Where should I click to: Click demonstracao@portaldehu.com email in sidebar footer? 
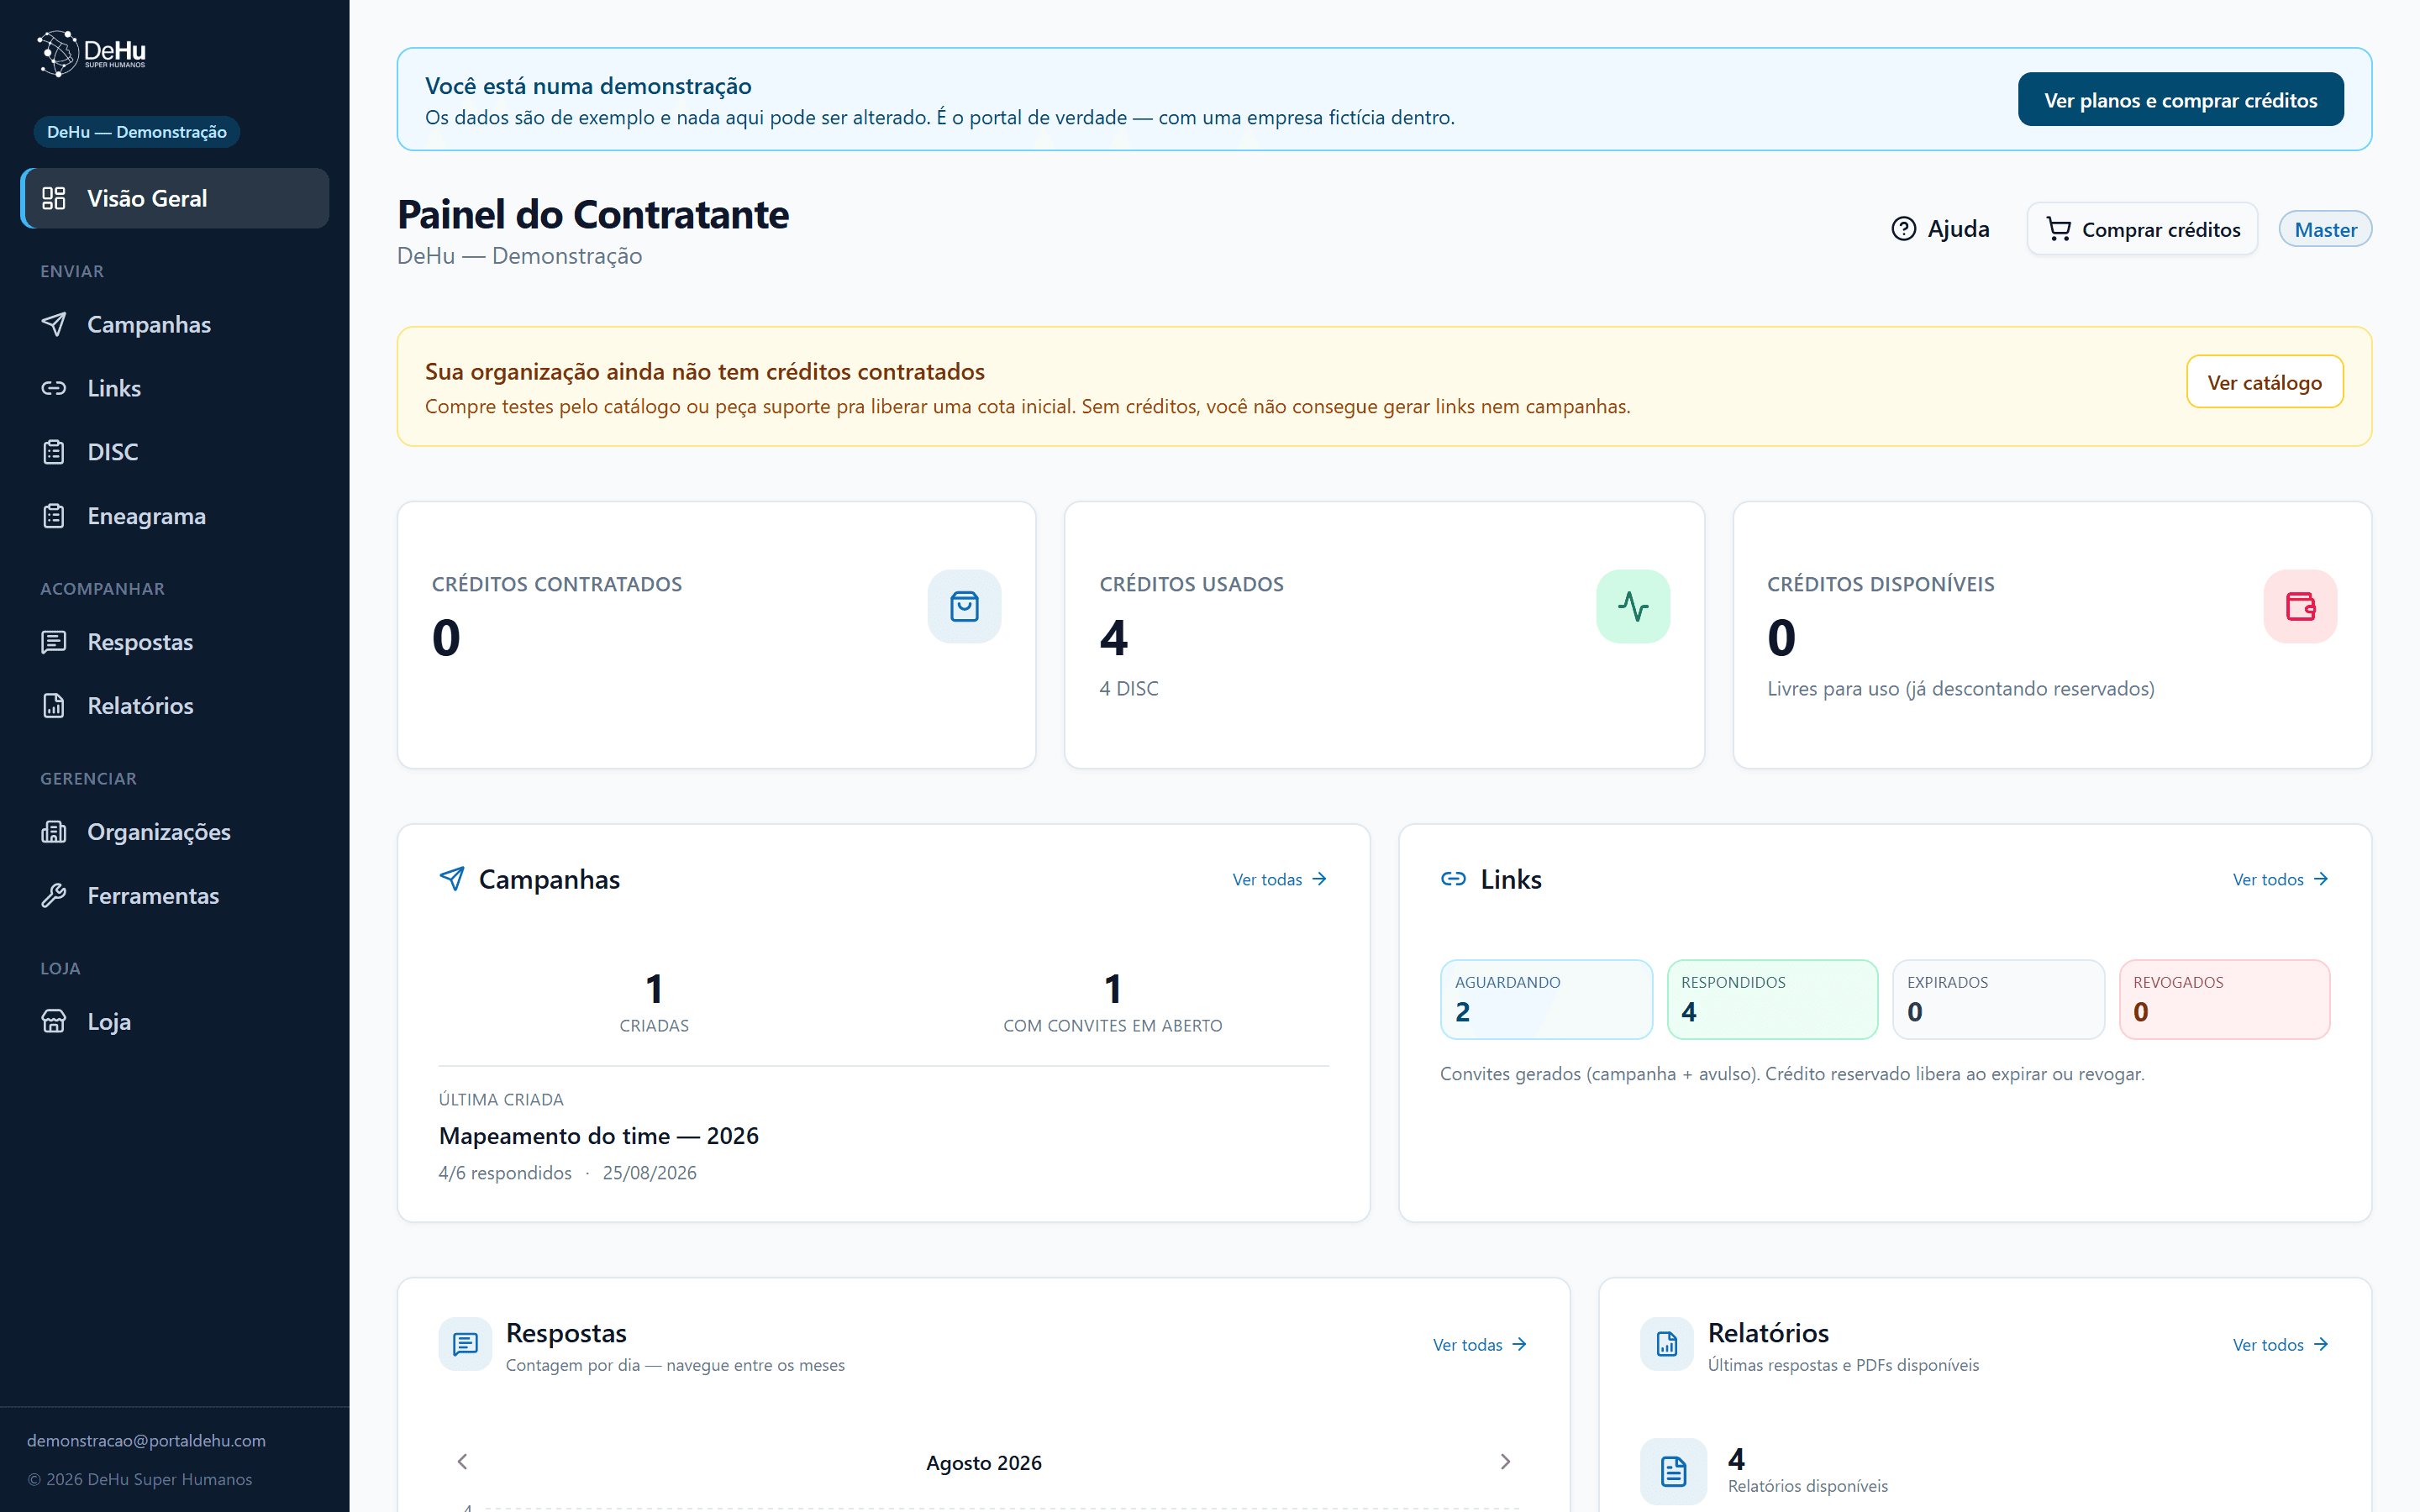coord(146,1440)
